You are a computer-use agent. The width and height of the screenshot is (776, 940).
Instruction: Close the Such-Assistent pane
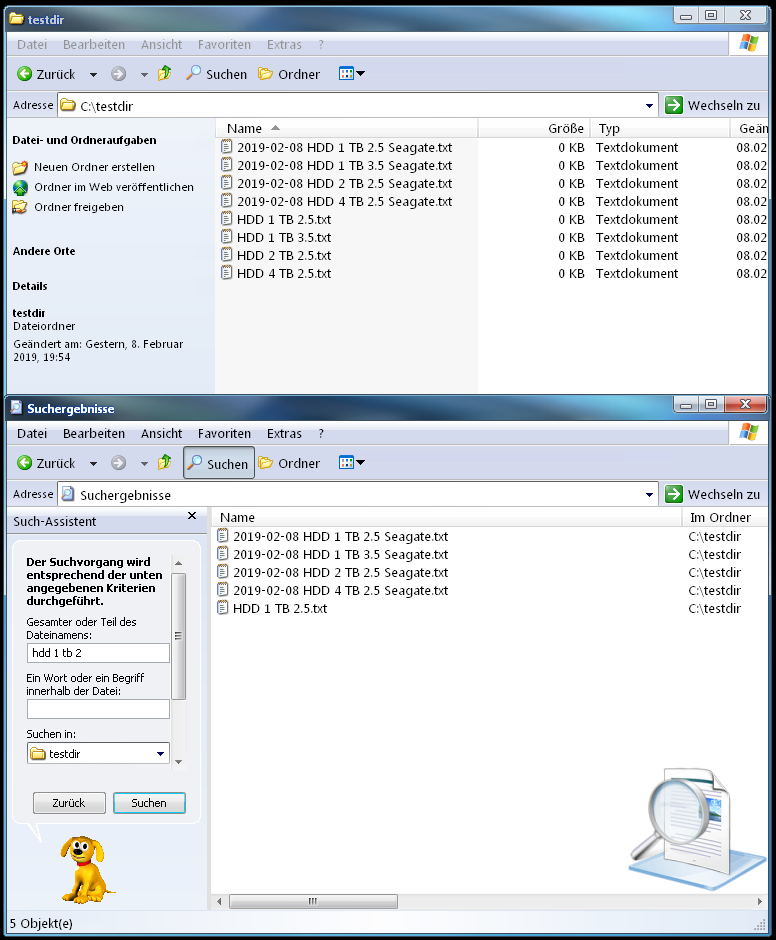192,516
